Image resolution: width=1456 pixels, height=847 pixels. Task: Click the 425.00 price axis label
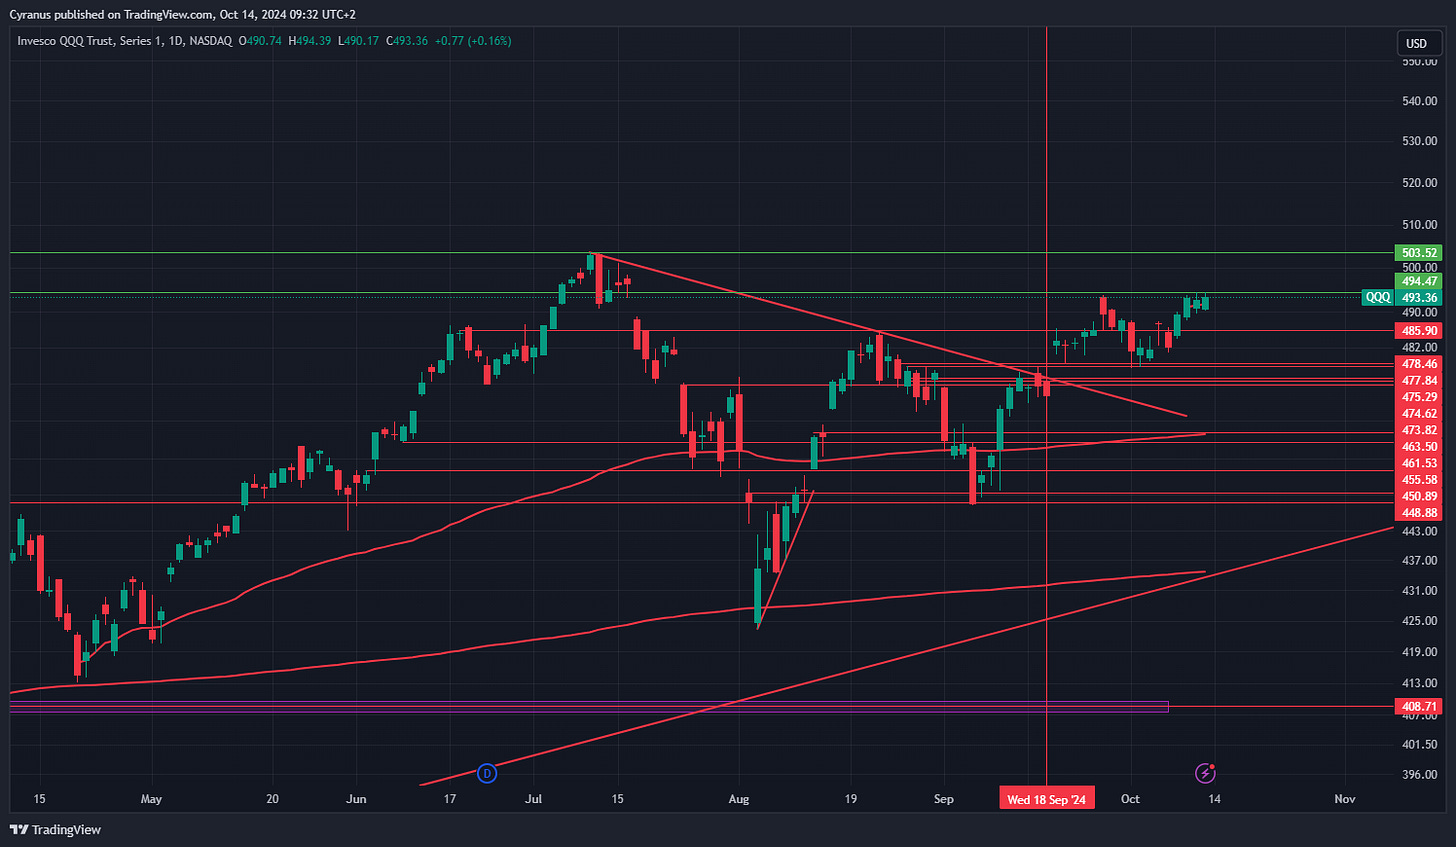point(1419,621)
